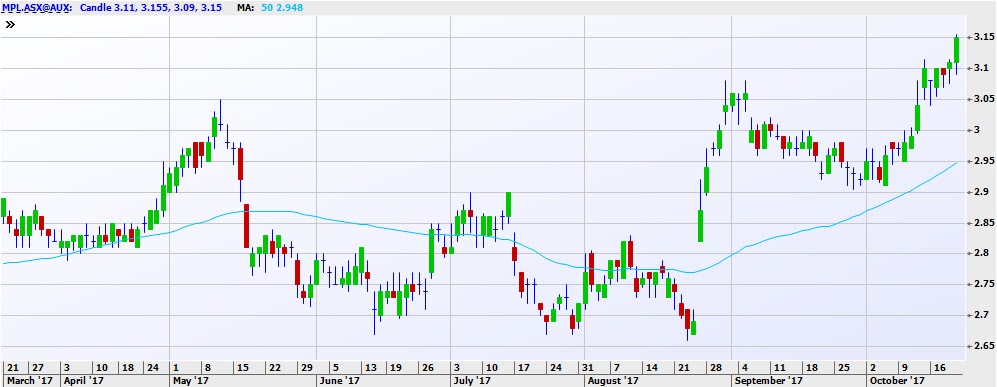Click the 19 date tick in June
This screenshot has width=997, height=387.
pos(395,367)
